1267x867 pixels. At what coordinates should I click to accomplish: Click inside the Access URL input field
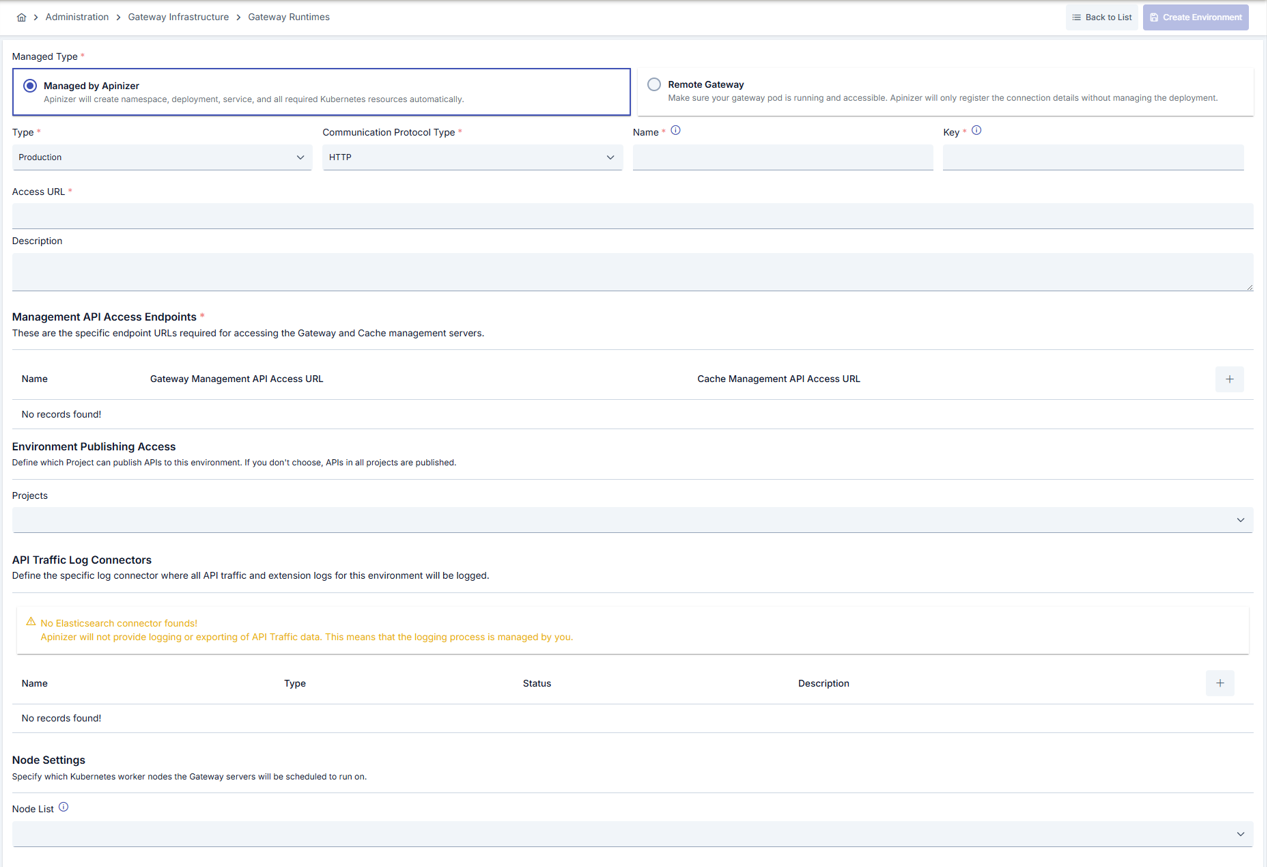(x=632, y=216)
